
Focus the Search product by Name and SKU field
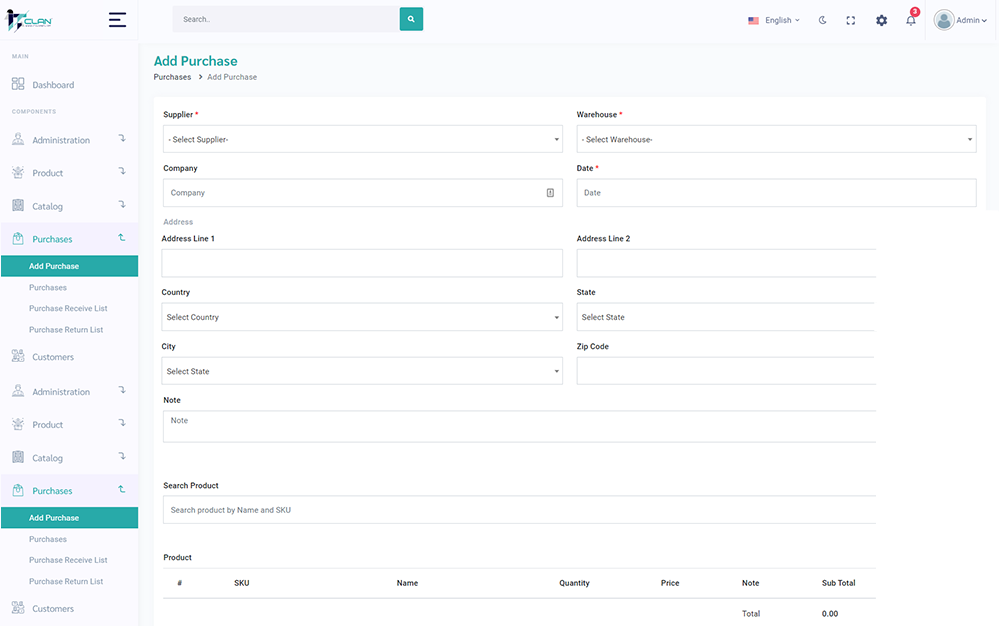tap(569, 510)
